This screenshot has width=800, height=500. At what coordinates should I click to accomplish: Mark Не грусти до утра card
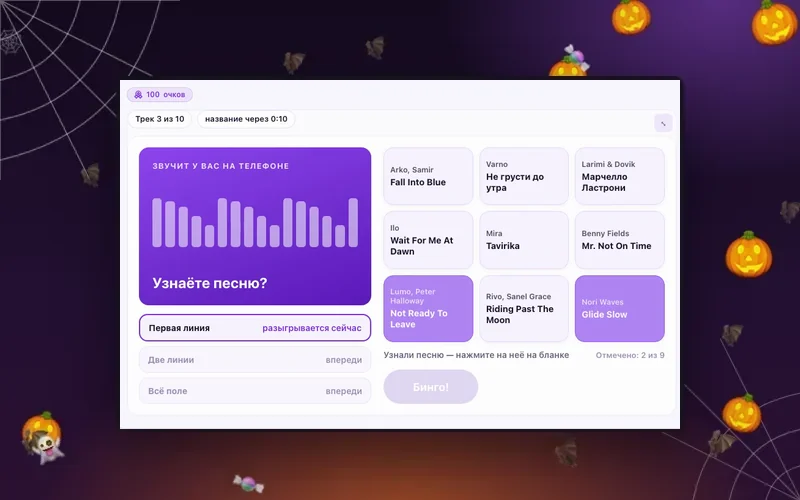[524, 176]
